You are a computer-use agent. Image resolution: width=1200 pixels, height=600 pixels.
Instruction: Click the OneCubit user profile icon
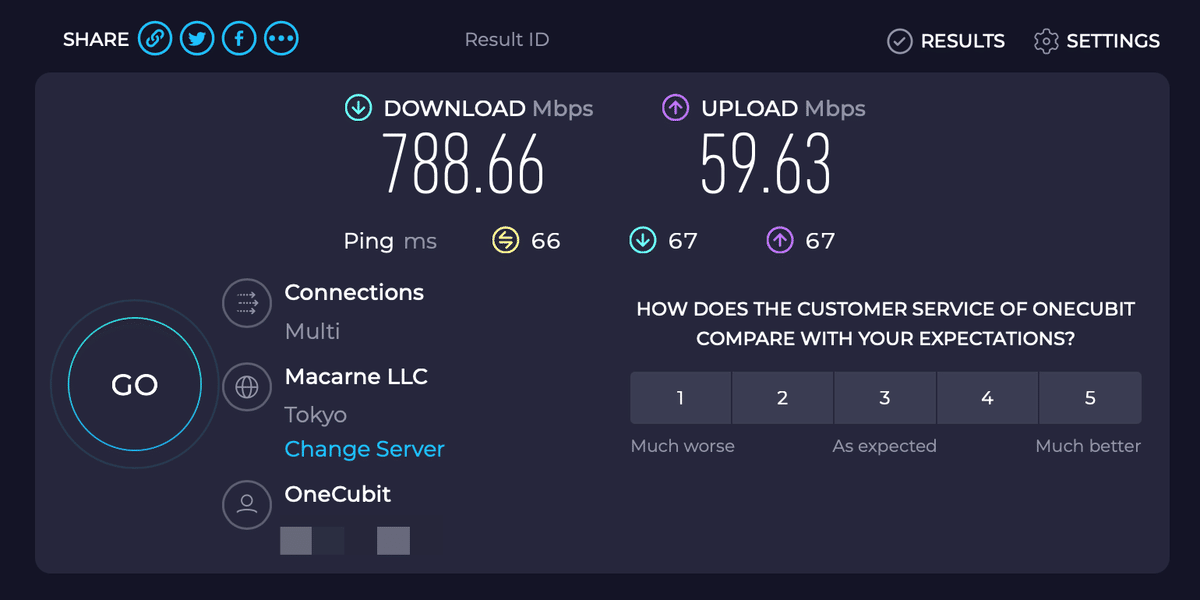coord(247,504)
